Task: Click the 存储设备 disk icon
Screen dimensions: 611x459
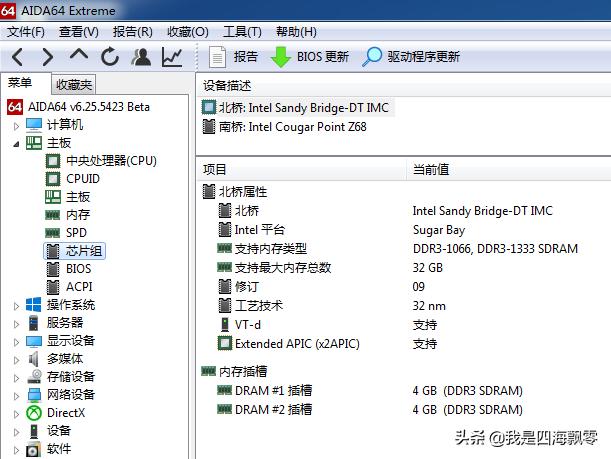Action: (x=34, y=376)
